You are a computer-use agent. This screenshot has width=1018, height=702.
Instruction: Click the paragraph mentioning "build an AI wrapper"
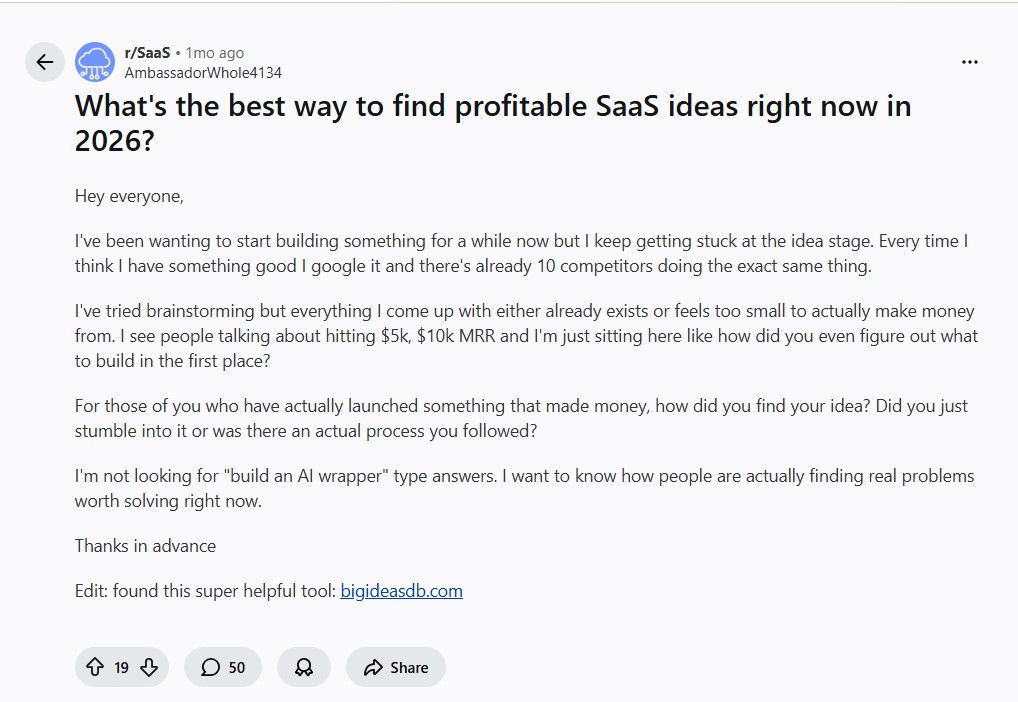click(523, 488)
